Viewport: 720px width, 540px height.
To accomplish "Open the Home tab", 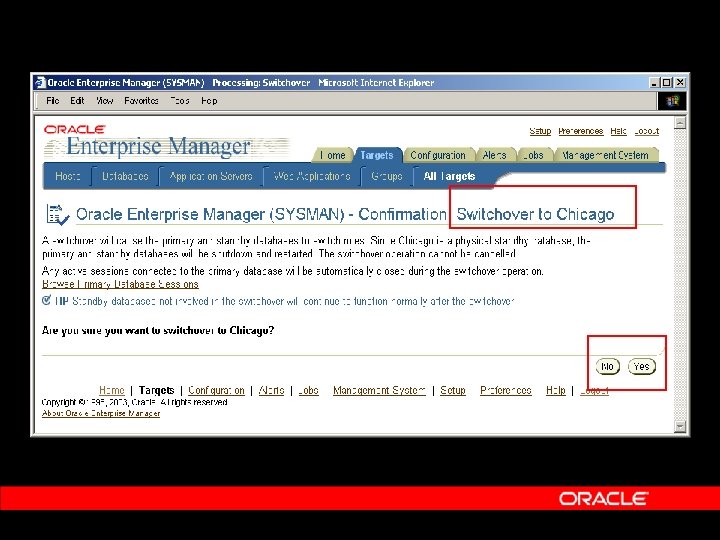I will [332, 155].
